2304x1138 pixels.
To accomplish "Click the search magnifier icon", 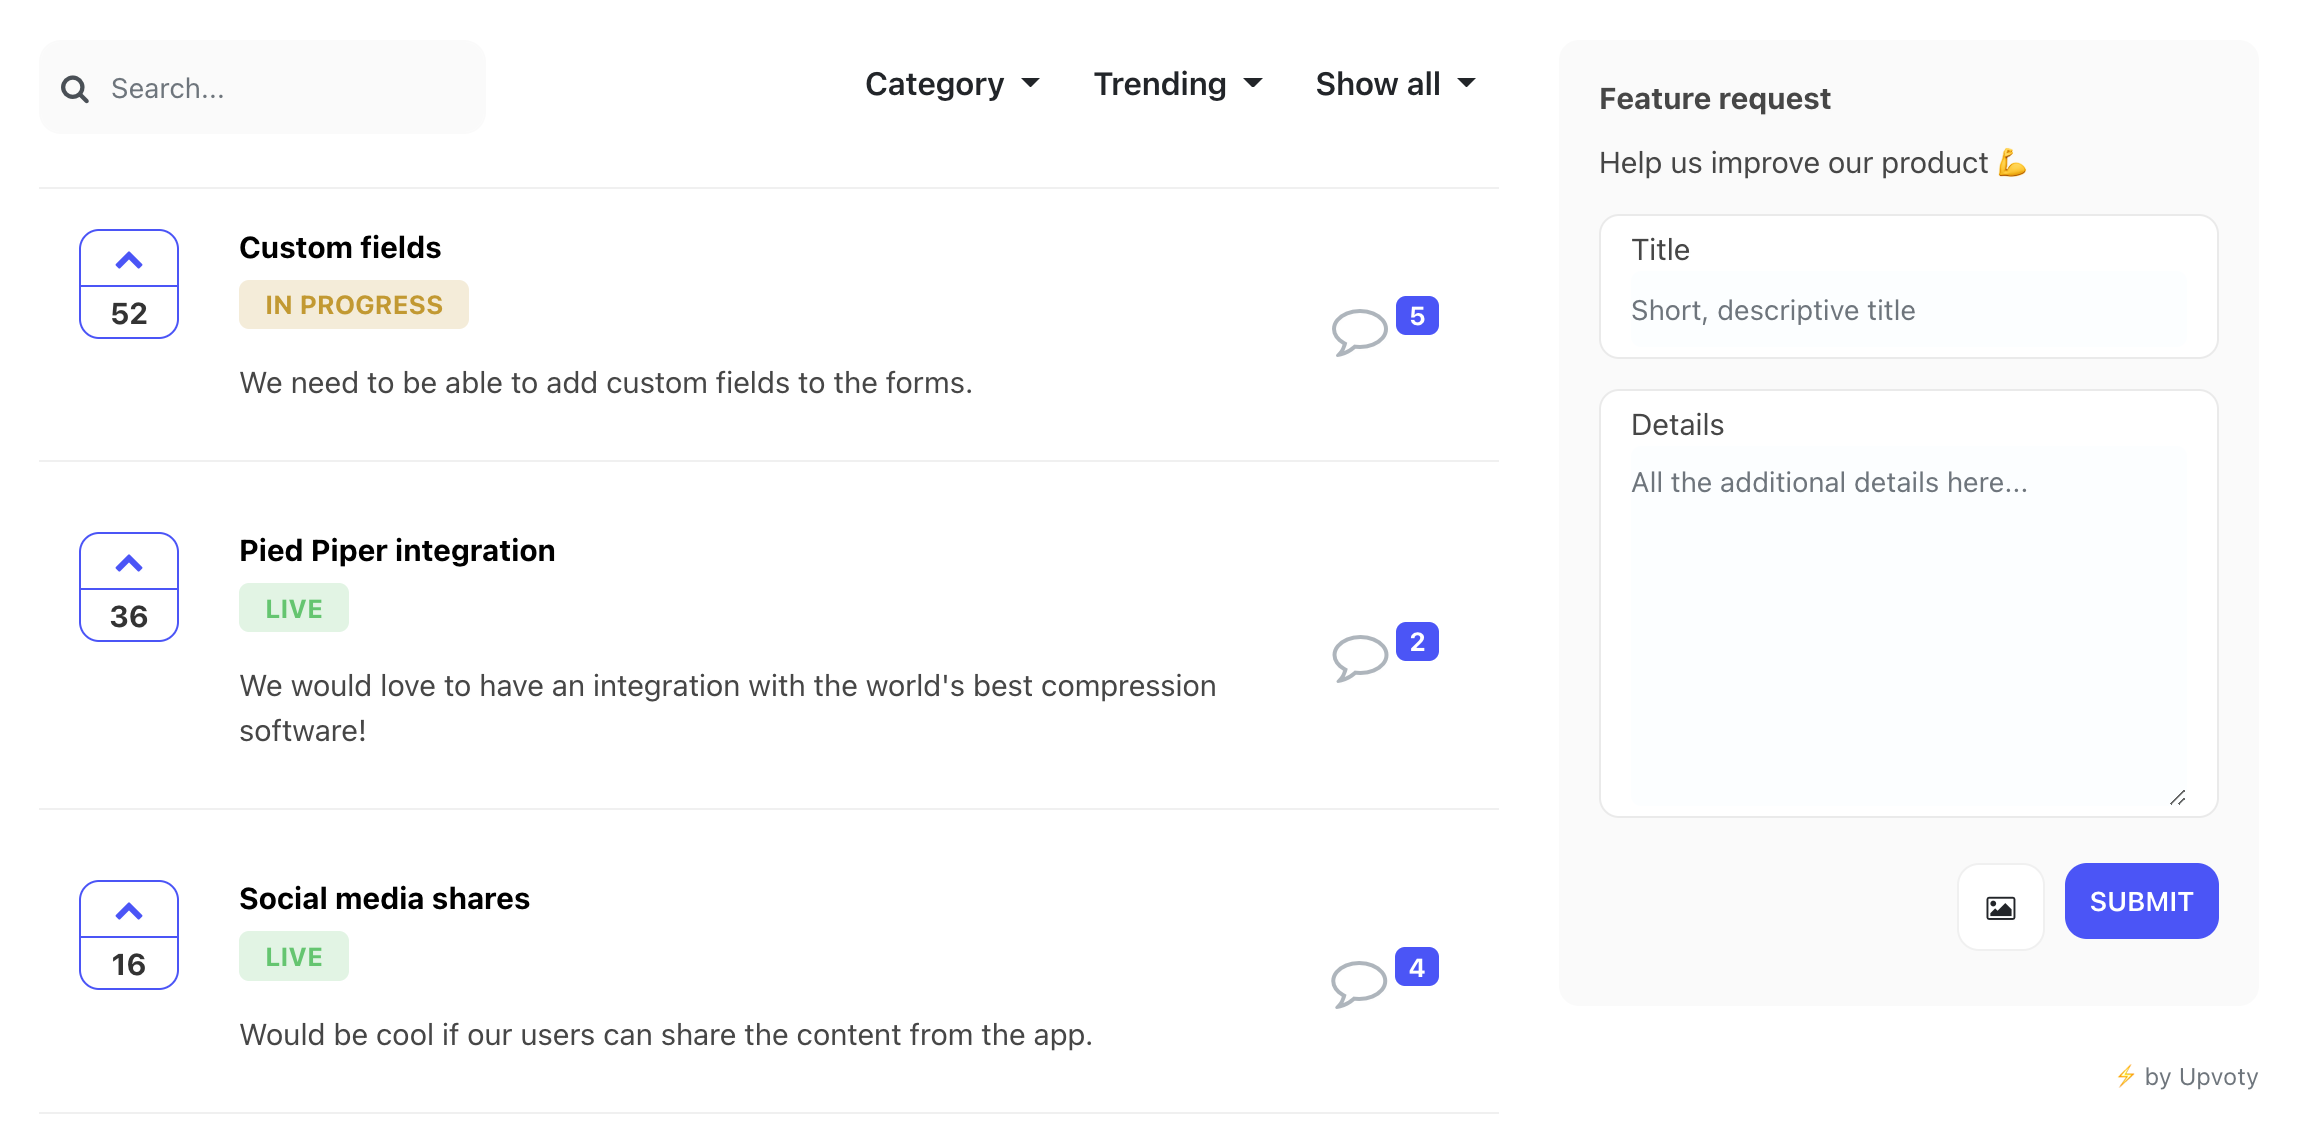I will pos(75,88).
